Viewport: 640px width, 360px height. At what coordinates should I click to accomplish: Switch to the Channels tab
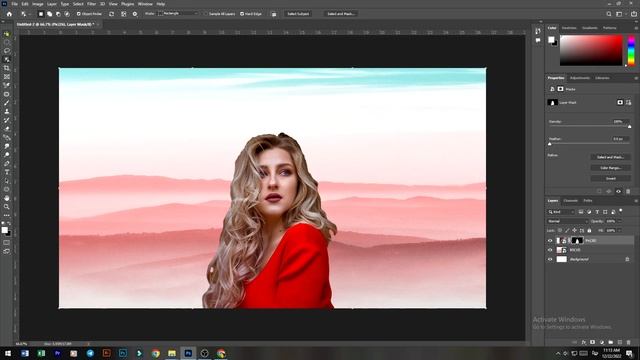click(x=571, y=201)
